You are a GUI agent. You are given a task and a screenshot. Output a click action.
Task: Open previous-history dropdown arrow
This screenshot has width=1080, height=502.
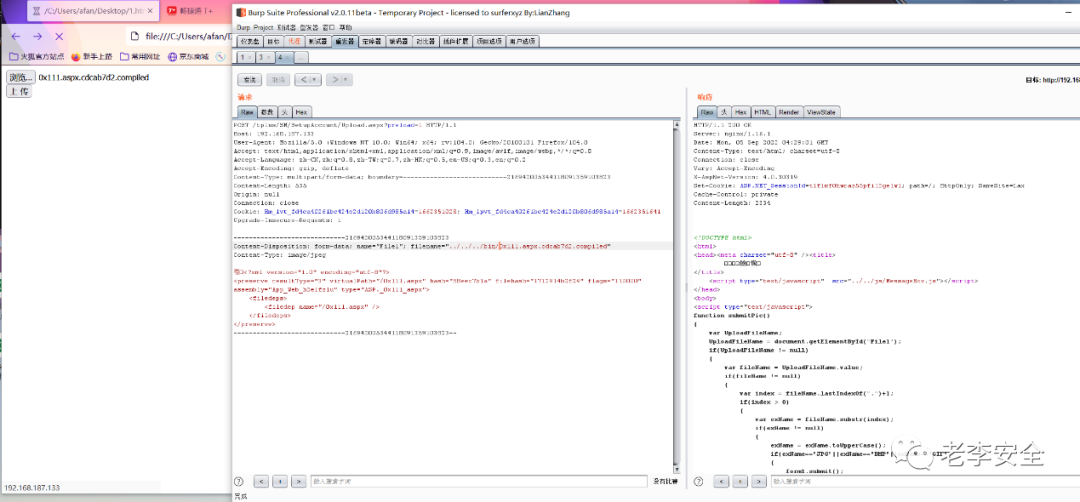coord(315,80)
